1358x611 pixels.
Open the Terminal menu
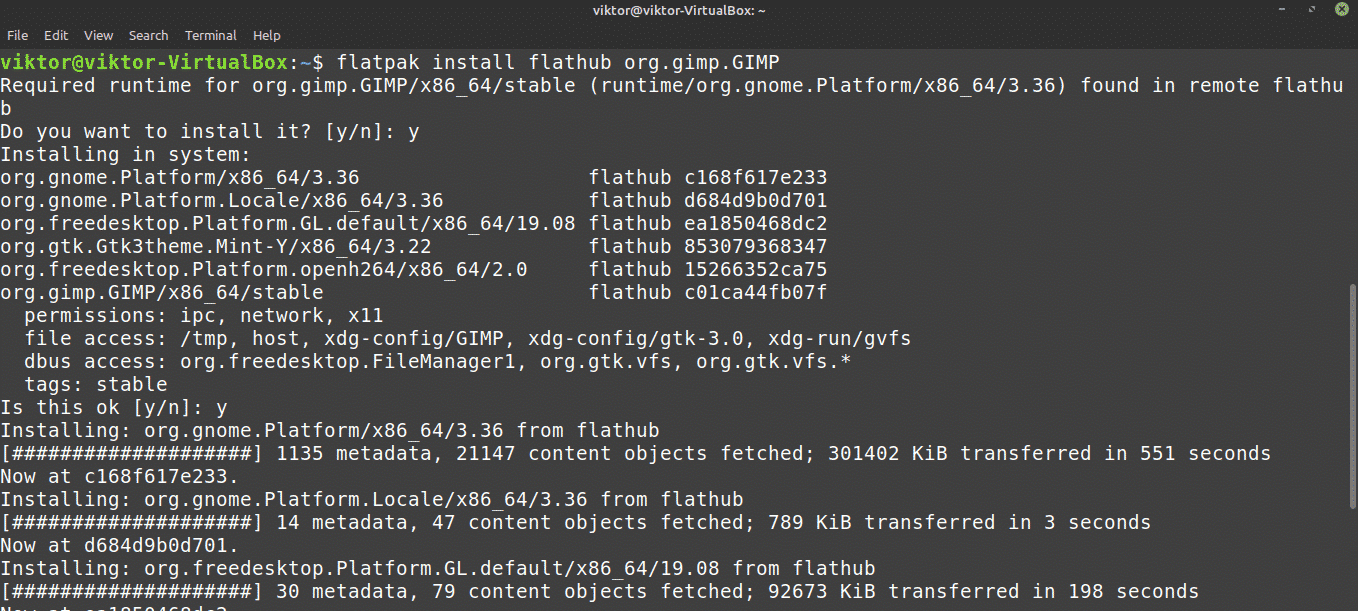tap(211, 35)
